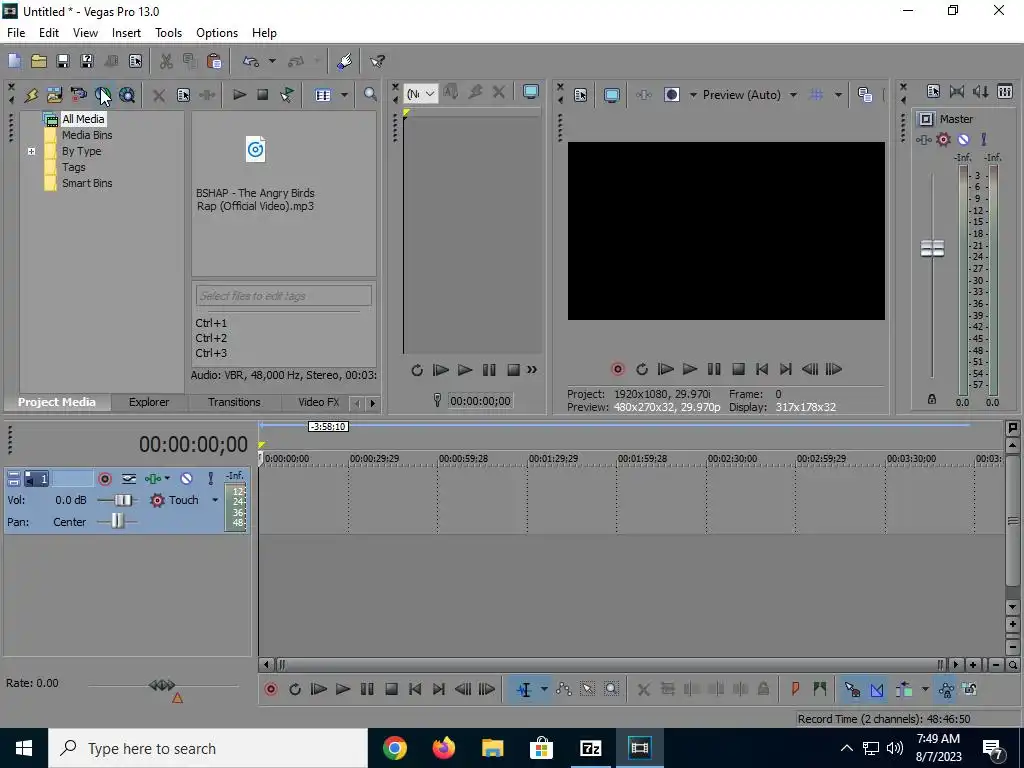Stop media preview in Project Media toolbar

(263, 95)
